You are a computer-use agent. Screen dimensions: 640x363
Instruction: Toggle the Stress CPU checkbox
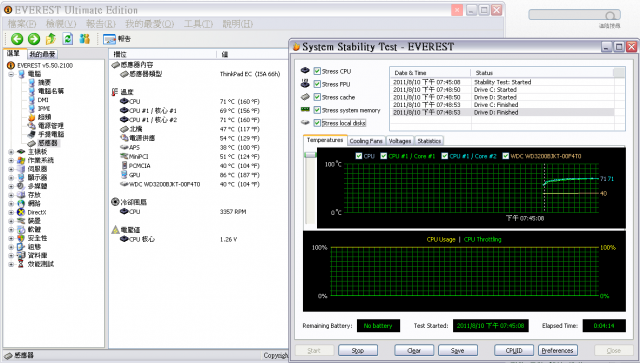317,71
